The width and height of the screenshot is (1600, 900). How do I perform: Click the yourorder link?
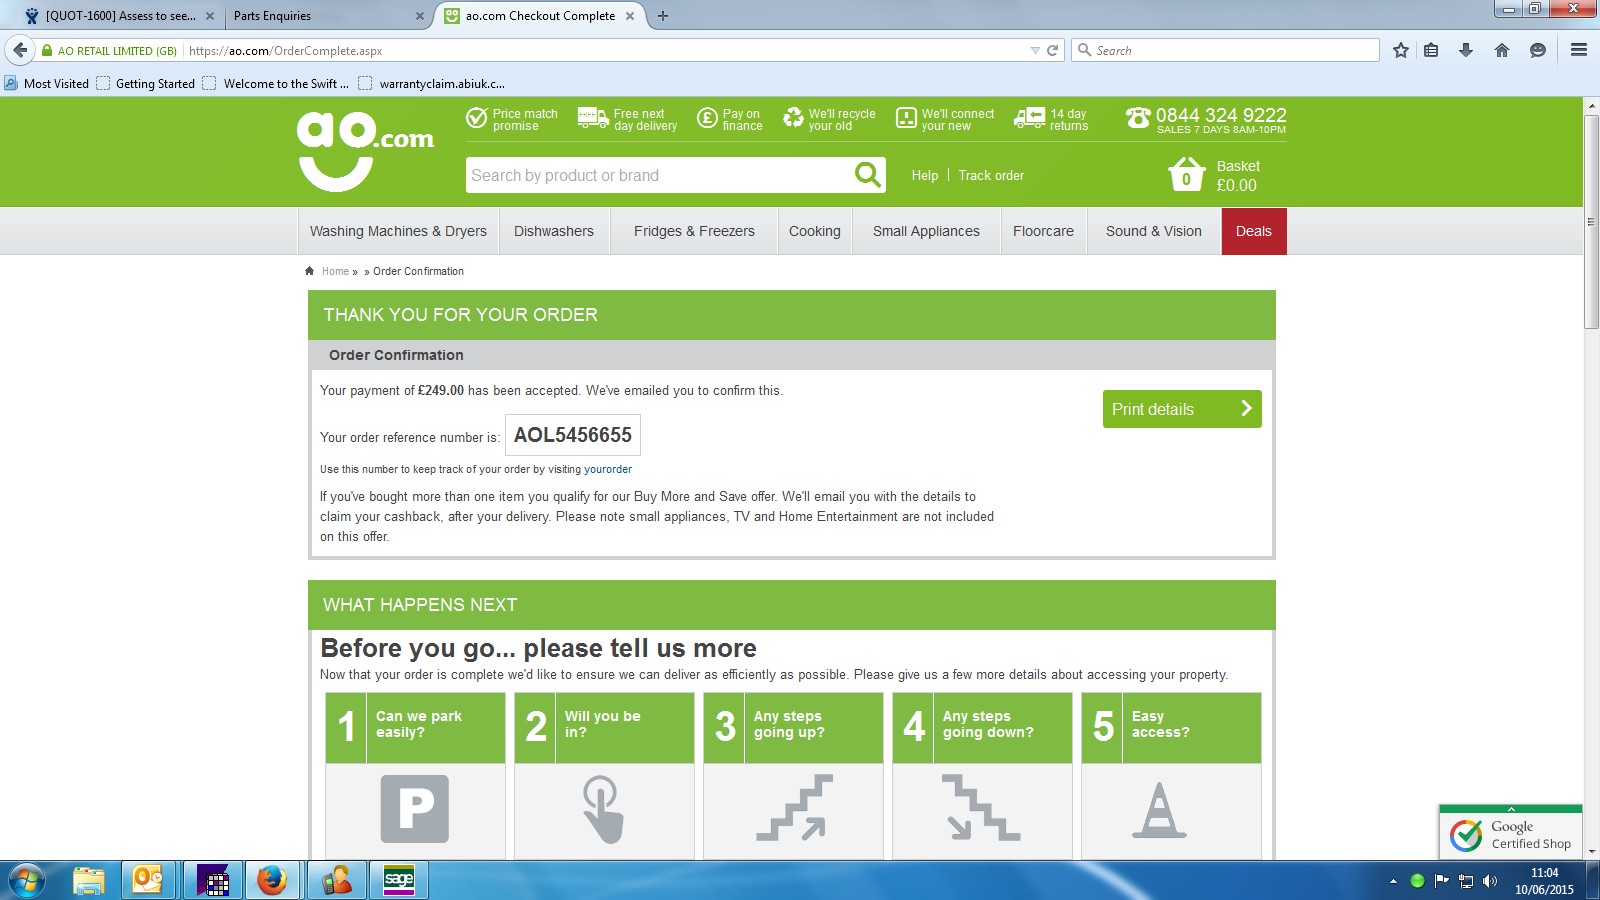click(x=608, y=469)
